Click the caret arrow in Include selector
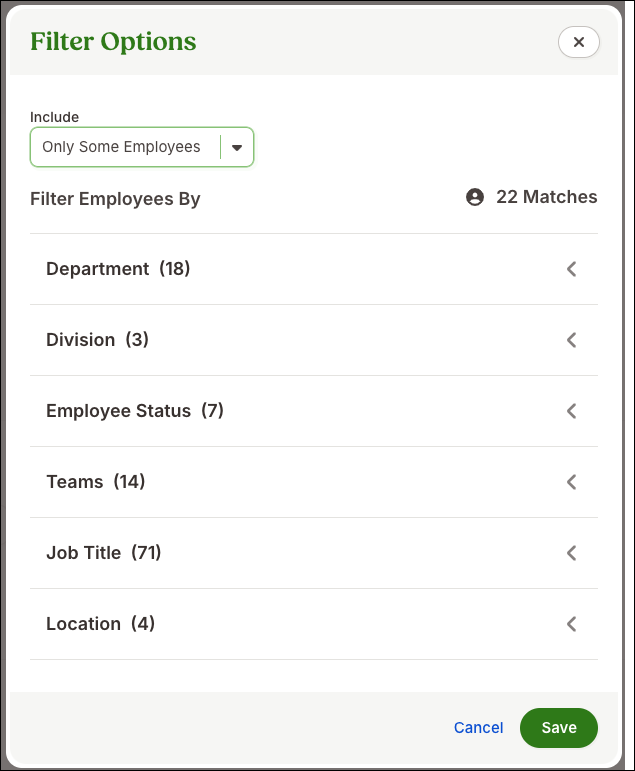 [237, 148]
